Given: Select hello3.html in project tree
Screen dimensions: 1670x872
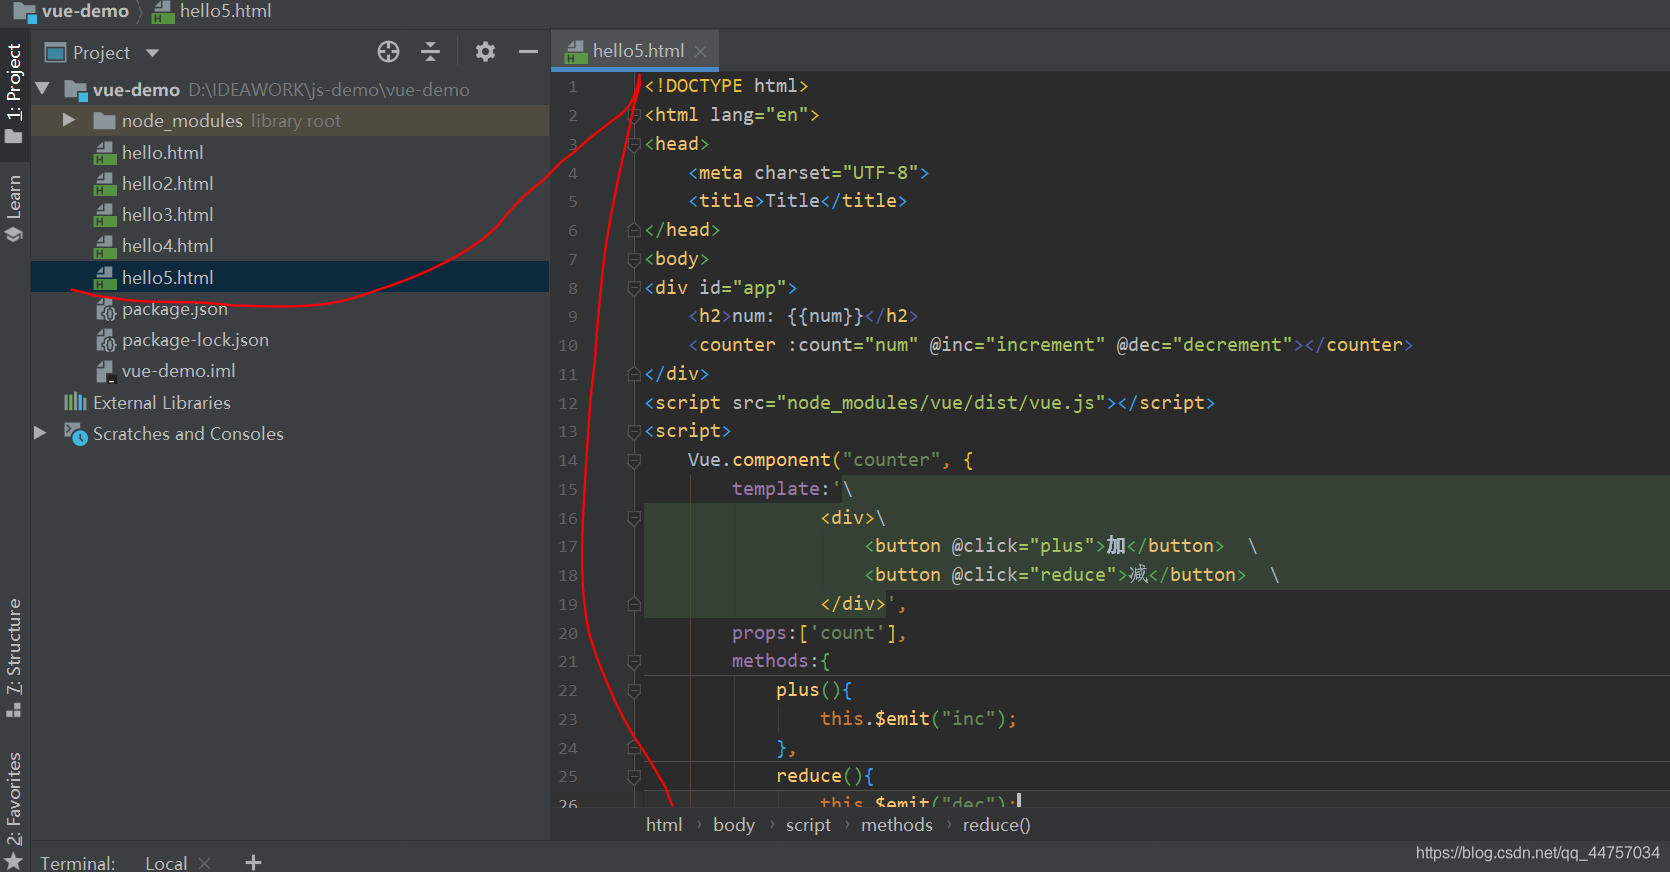Looking at the screenshot, I should click(x=167, y=215).
